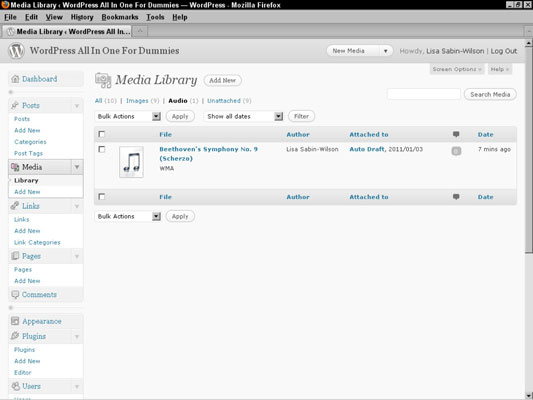Open Categories under Posts menu
The image size is (533, 400).
click(x=30, y=142)
